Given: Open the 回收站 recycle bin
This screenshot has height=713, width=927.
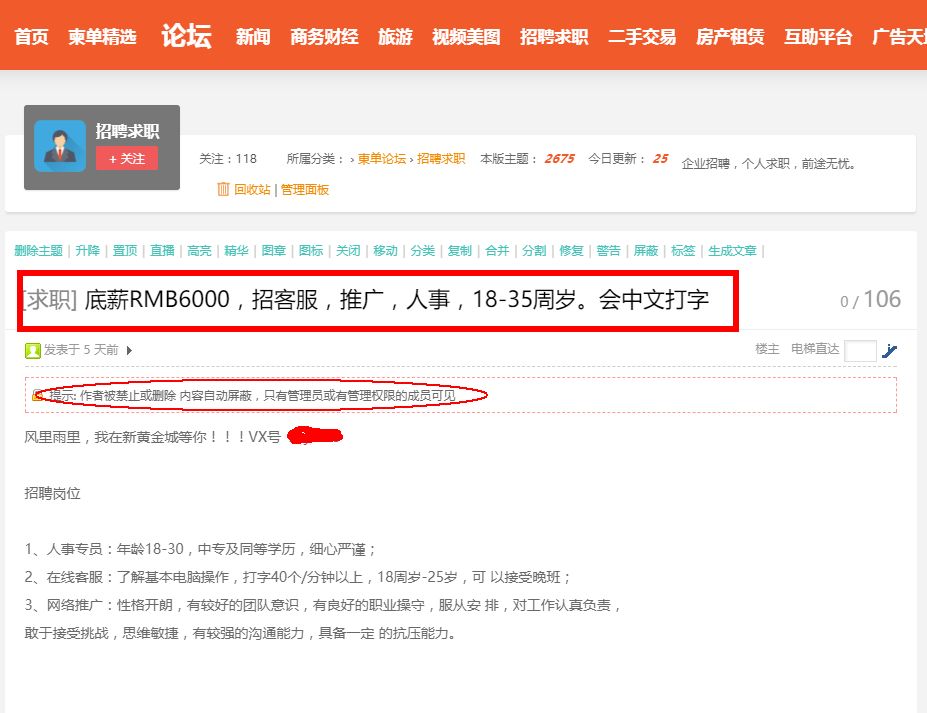Looking at the screenshot, I should (251, 189).
